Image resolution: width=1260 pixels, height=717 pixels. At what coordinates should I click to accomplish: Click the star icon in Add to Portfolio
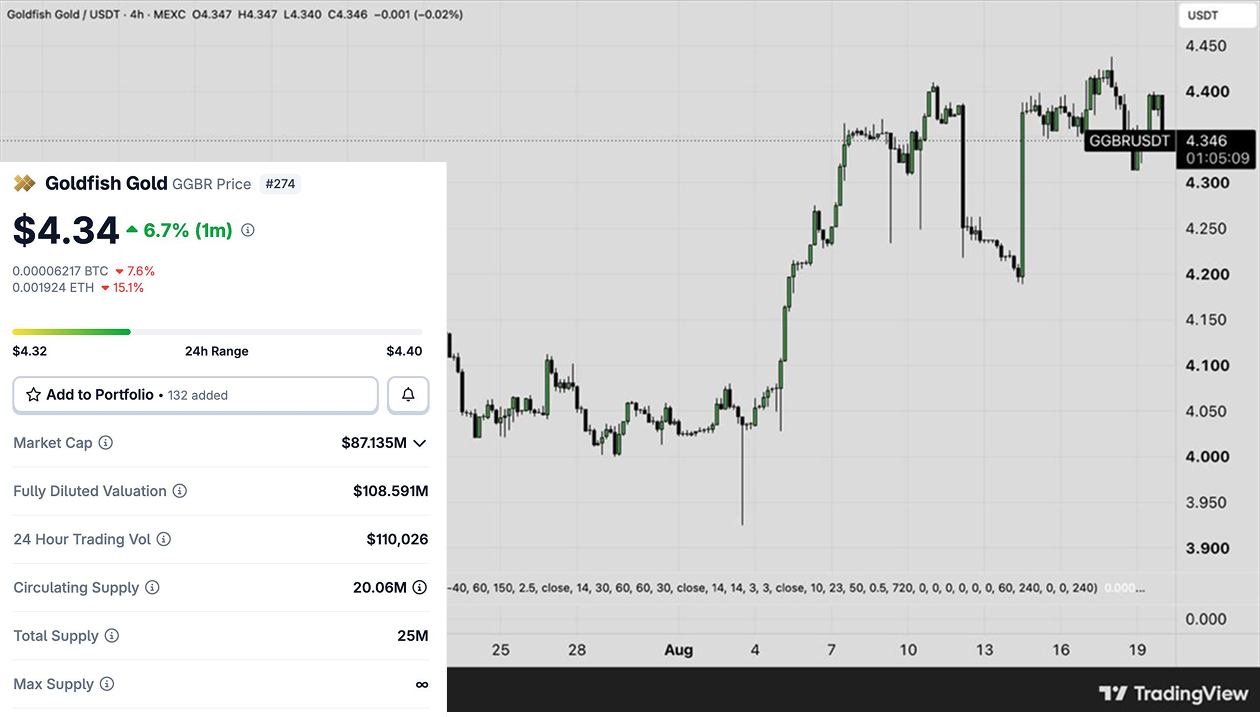pos(33,395)
